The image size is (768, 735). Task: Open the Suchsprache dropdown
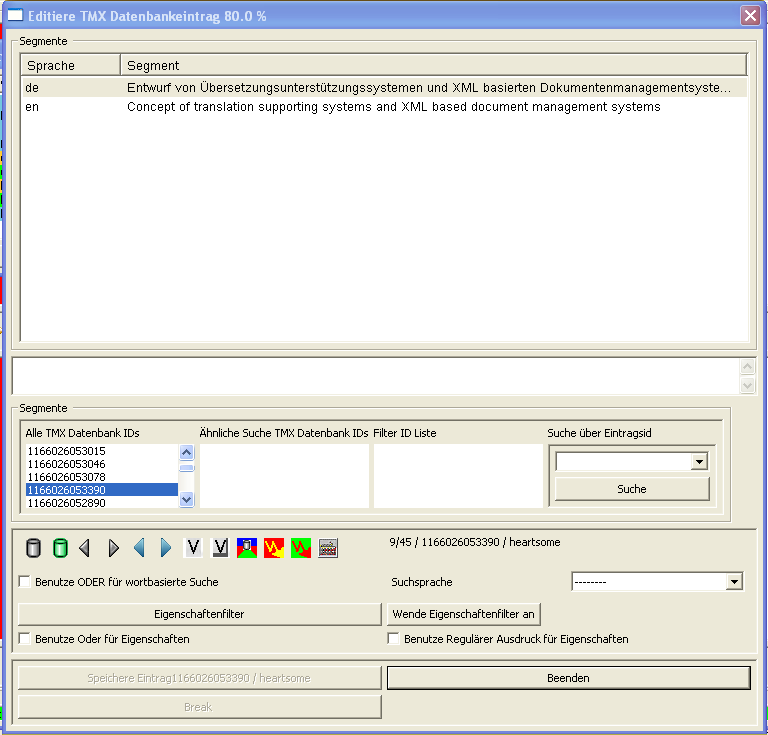735,582
